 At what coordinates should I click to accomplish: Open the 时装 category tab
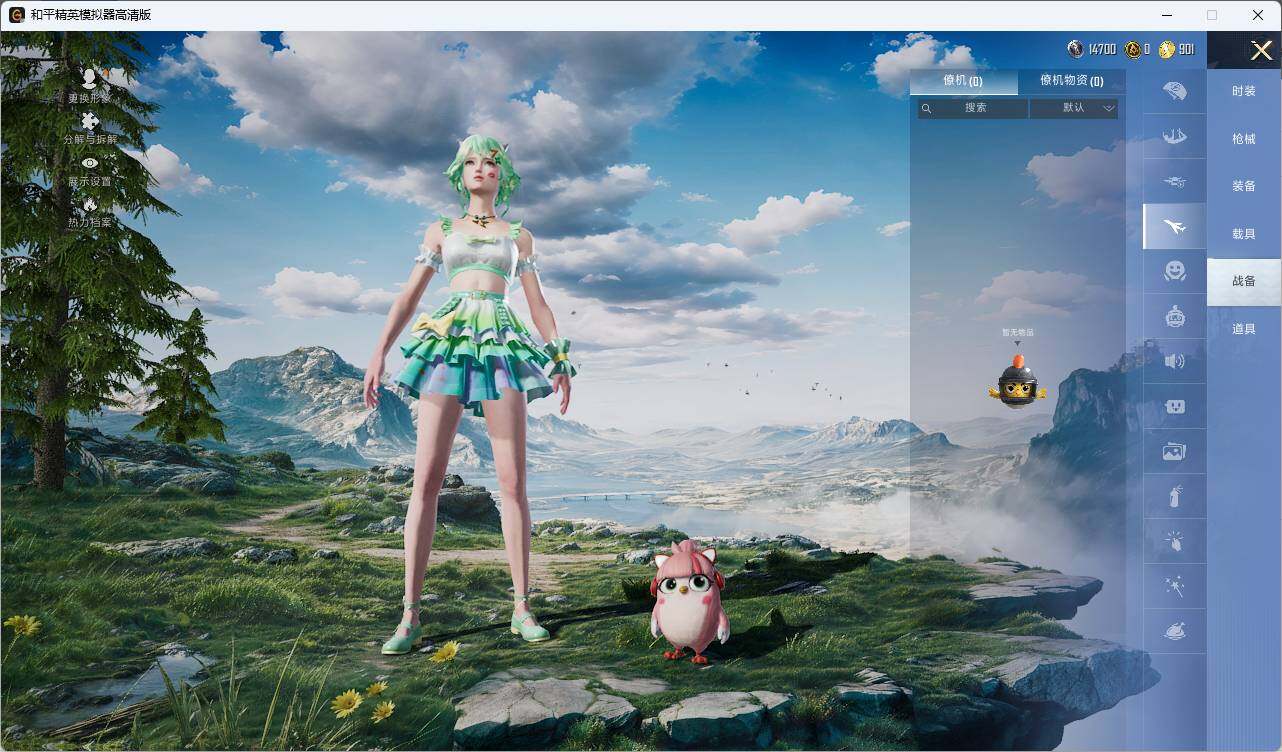pyautogui.click(x=1244, y=91)
